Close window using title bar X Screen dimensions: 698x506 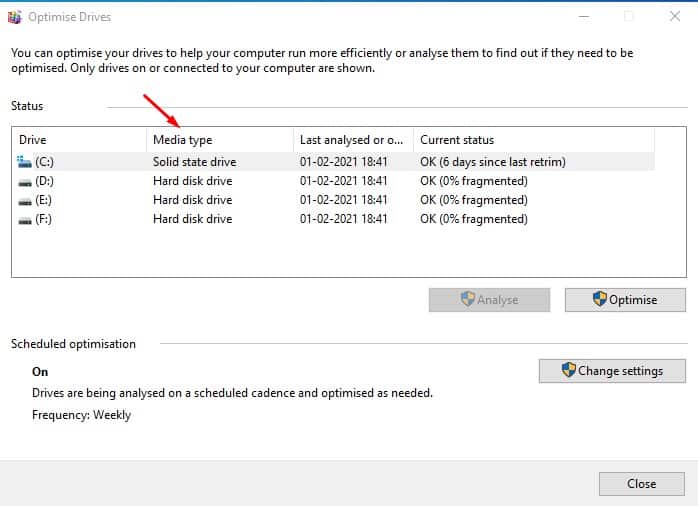pos(675,16)
